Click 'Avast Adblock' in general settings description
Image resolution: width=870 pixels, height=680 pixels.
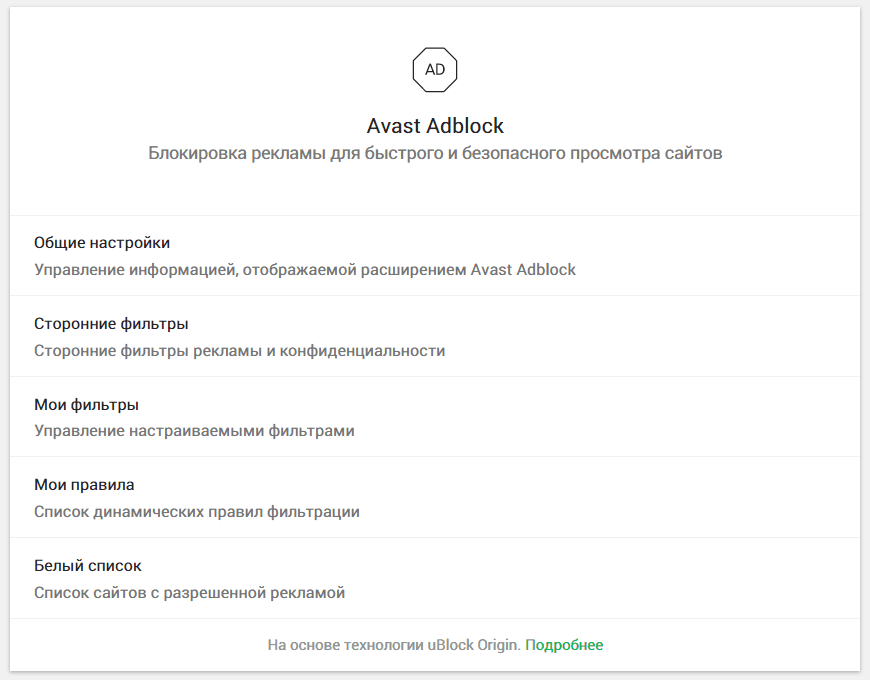523,270
